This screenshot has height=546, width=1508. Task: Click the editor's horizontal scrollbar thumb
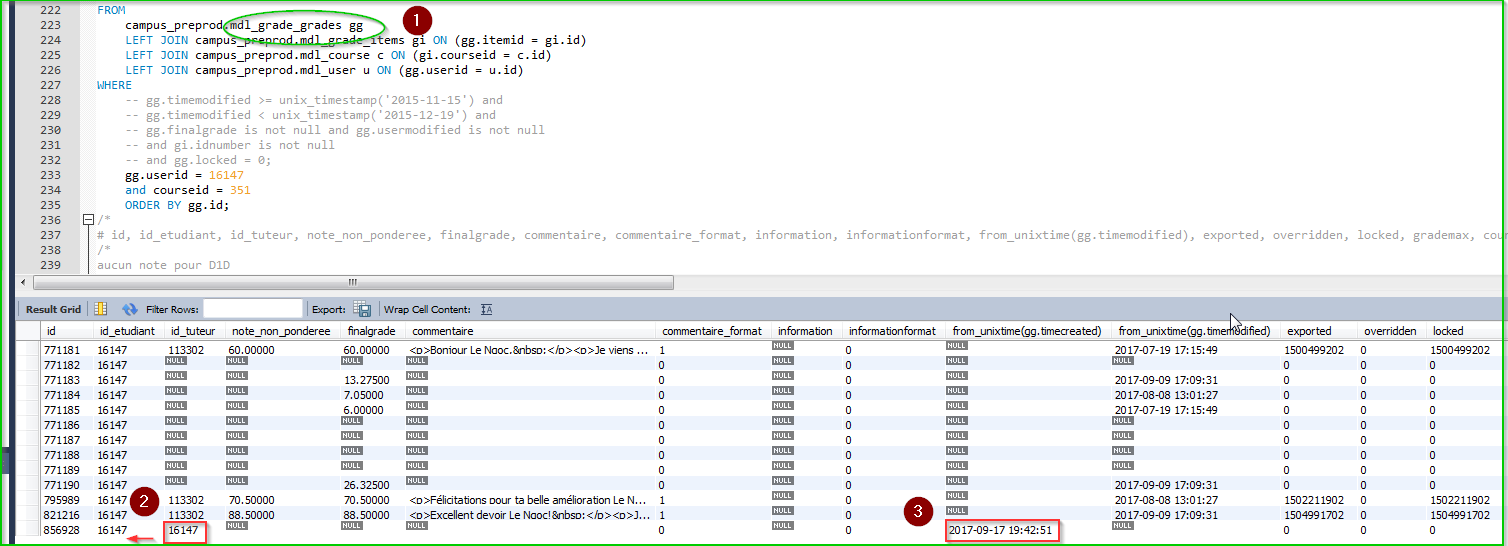point(351,282)
